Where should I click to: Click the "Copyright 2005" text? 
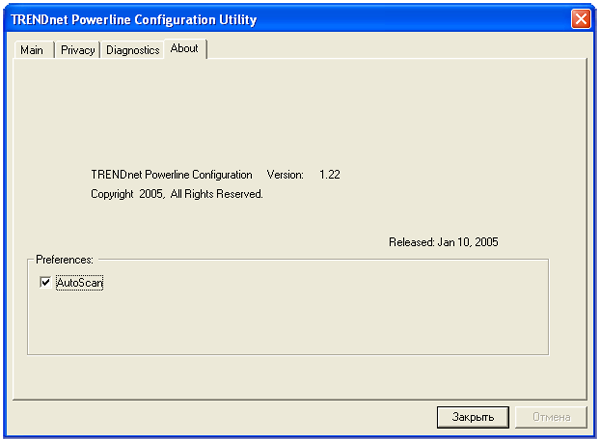(127, 194)
